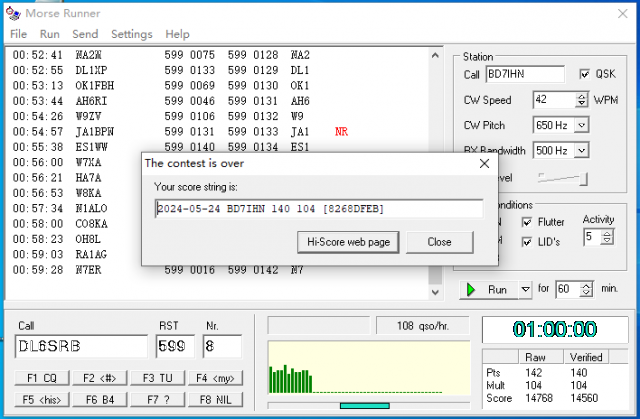Image resolution: width=640 pixels, height=419 pixels.
Task: Decrease run duration minutes with down arrow
Action: [586, 293]
